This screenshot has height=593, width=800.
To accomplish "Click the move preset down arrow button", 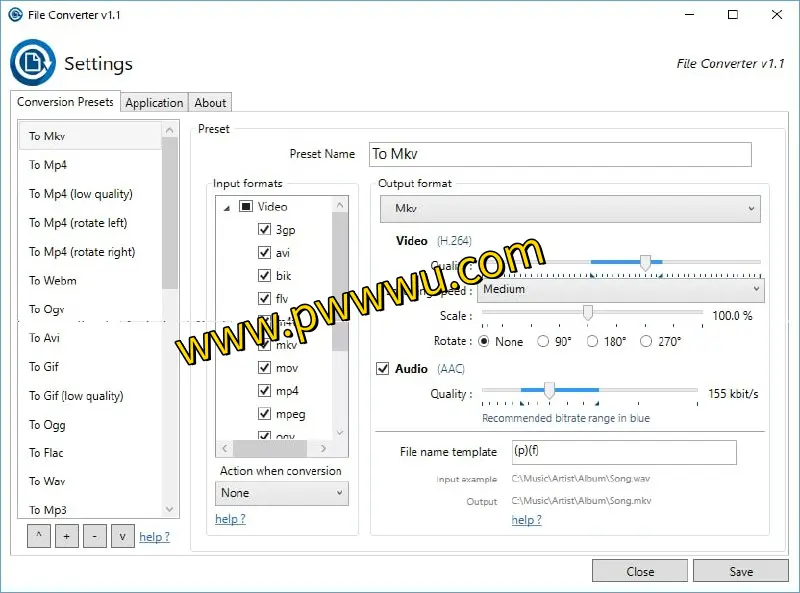I will (122, 536).
